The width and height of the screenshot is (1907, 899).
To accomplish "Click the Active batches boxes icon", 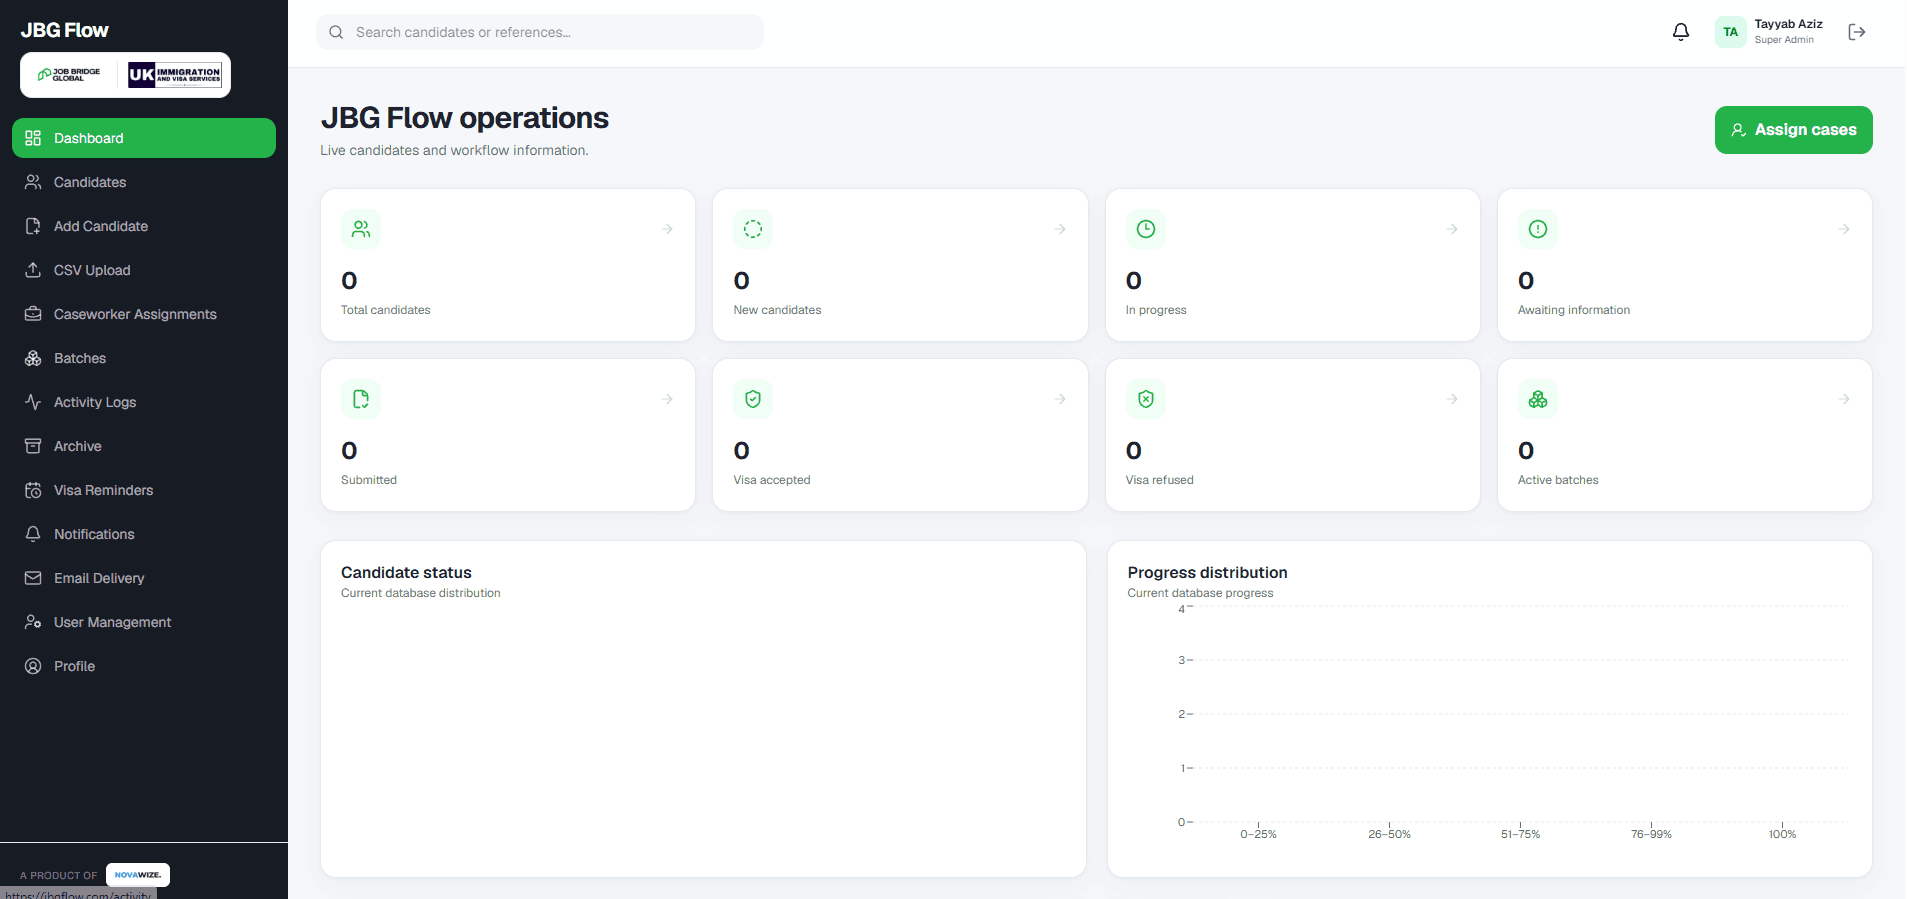I will pyautogui.click(x=1538, y=399).
